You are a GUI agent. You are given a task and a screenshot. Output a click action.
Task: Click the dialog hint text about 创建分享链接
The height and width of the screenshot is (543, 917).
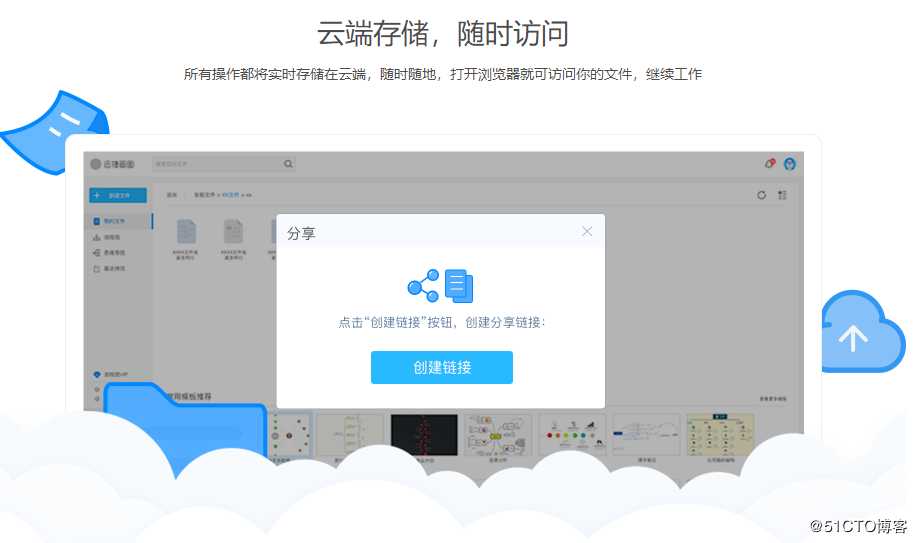coord(442,322)
